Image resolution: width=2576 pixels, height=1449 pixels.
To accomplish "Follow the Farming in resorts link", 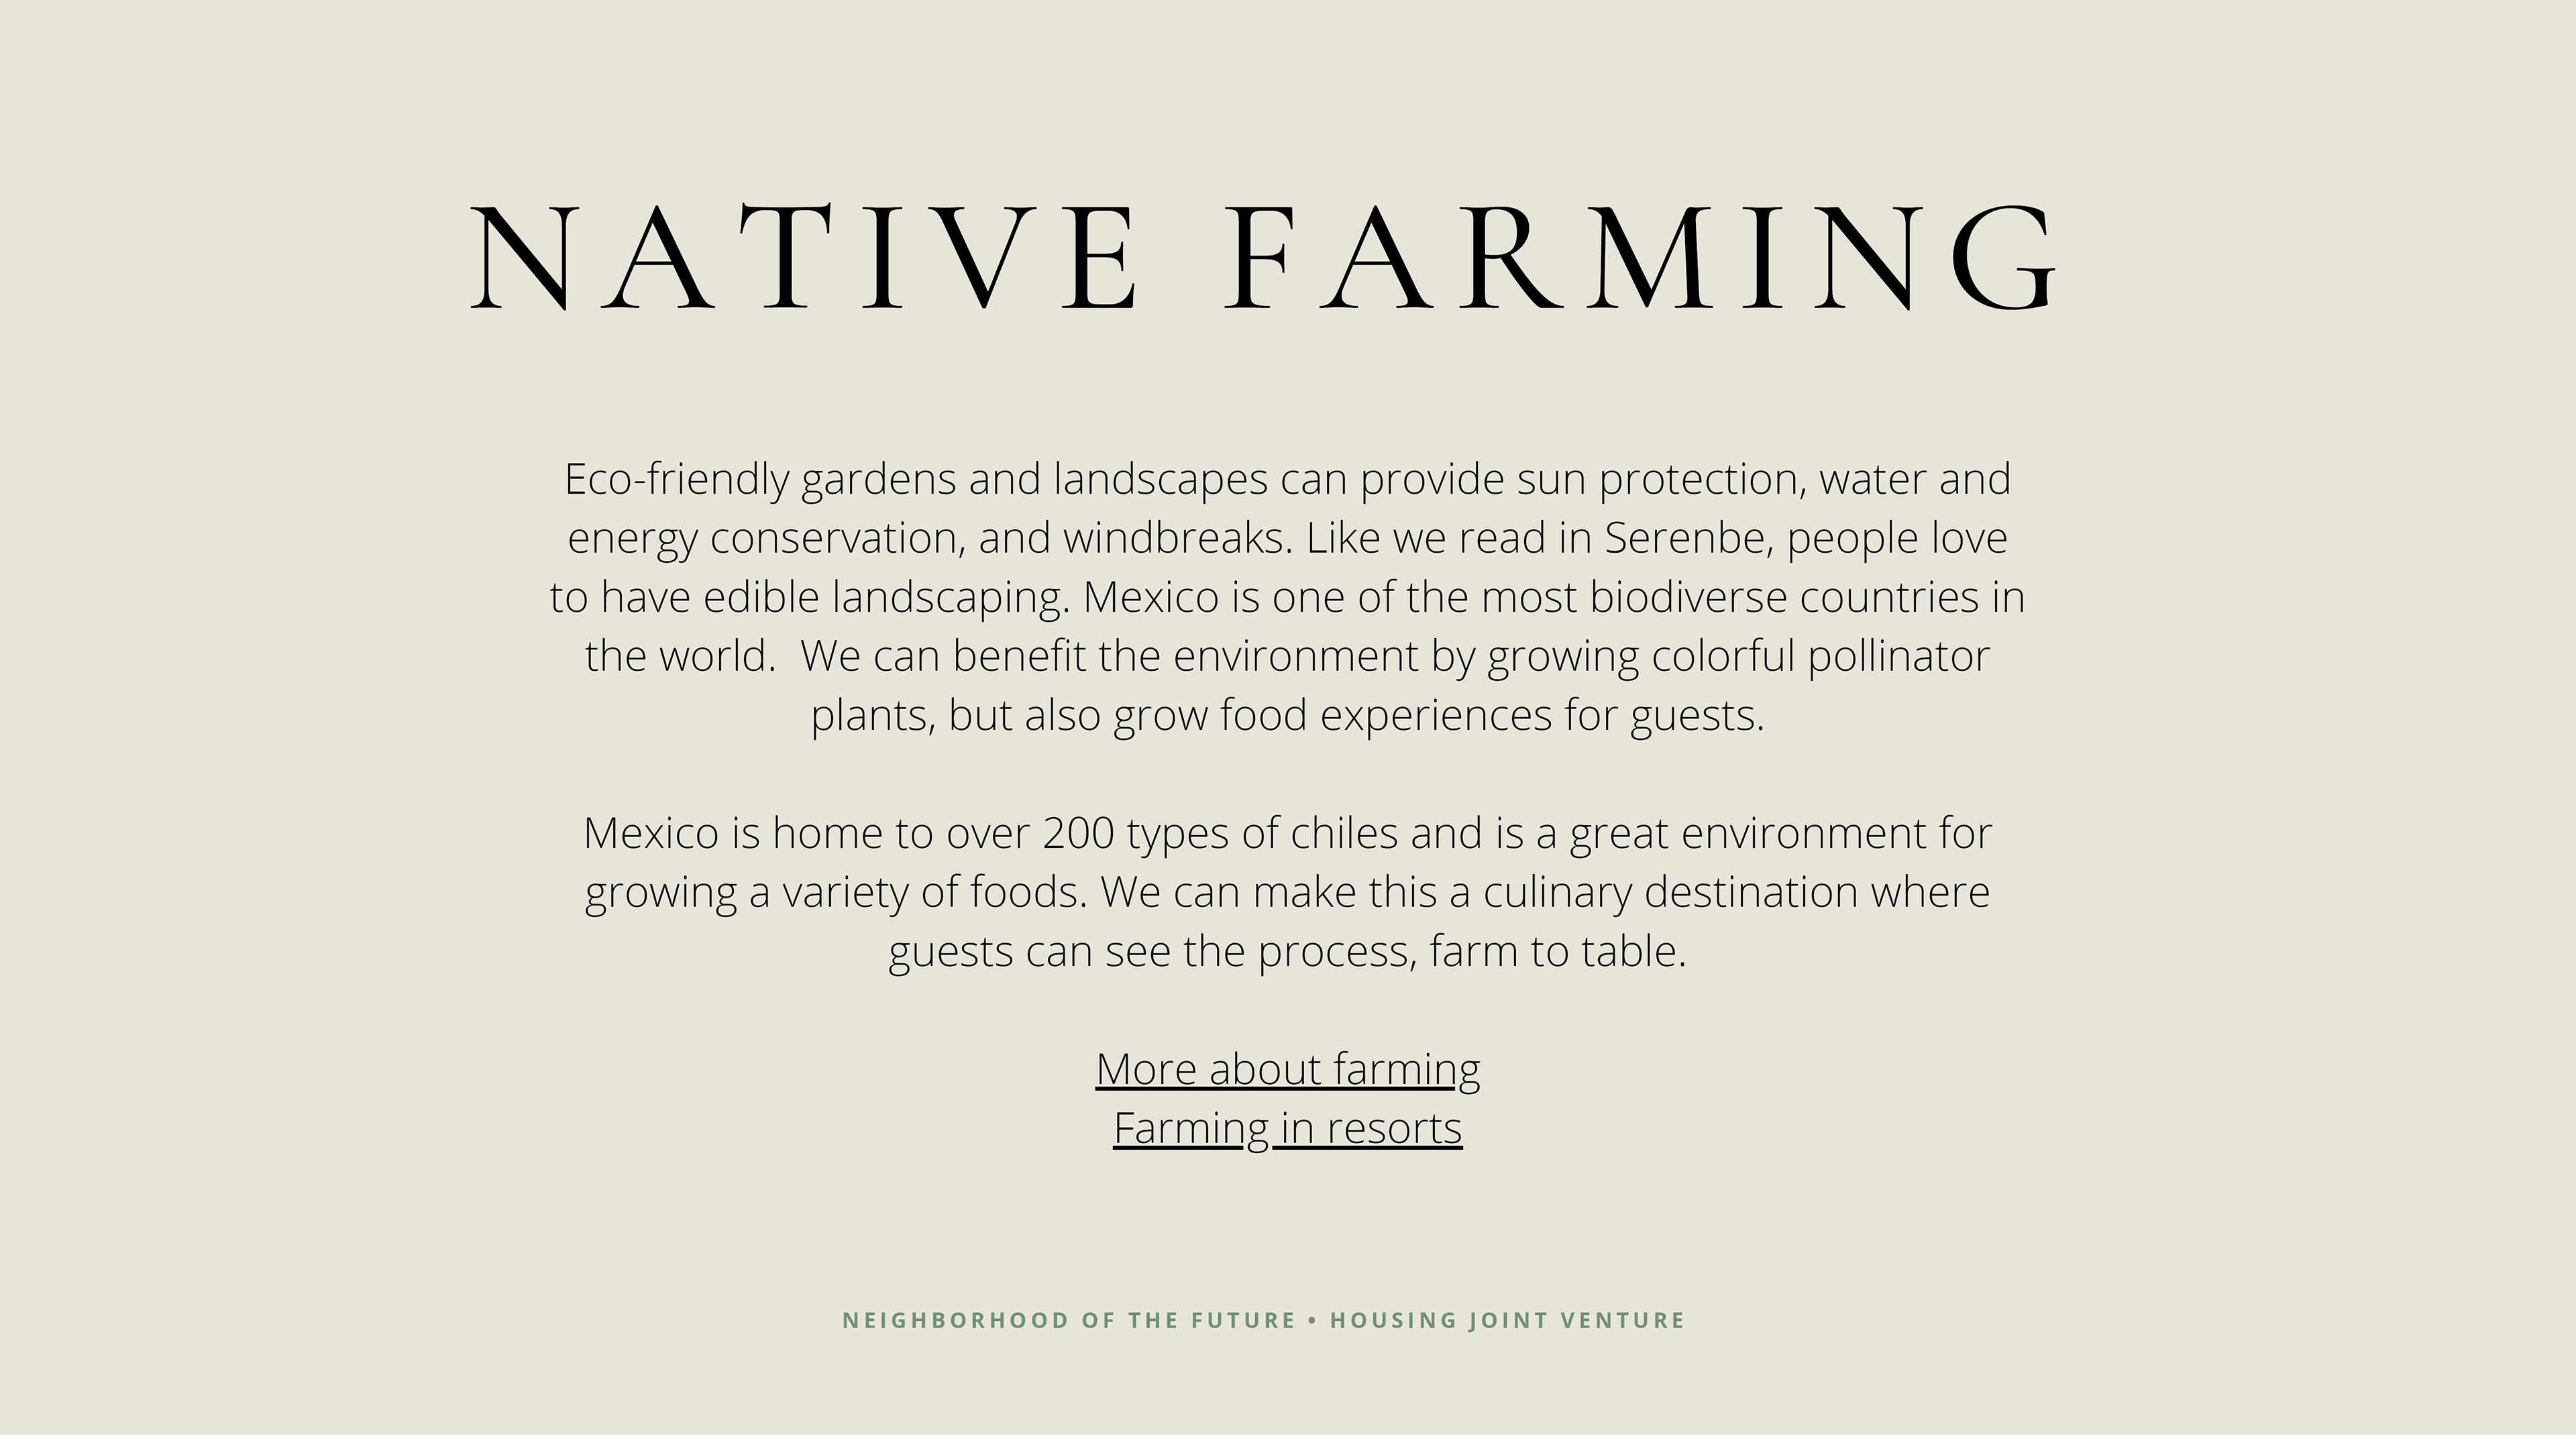I will (1287, 1128).
